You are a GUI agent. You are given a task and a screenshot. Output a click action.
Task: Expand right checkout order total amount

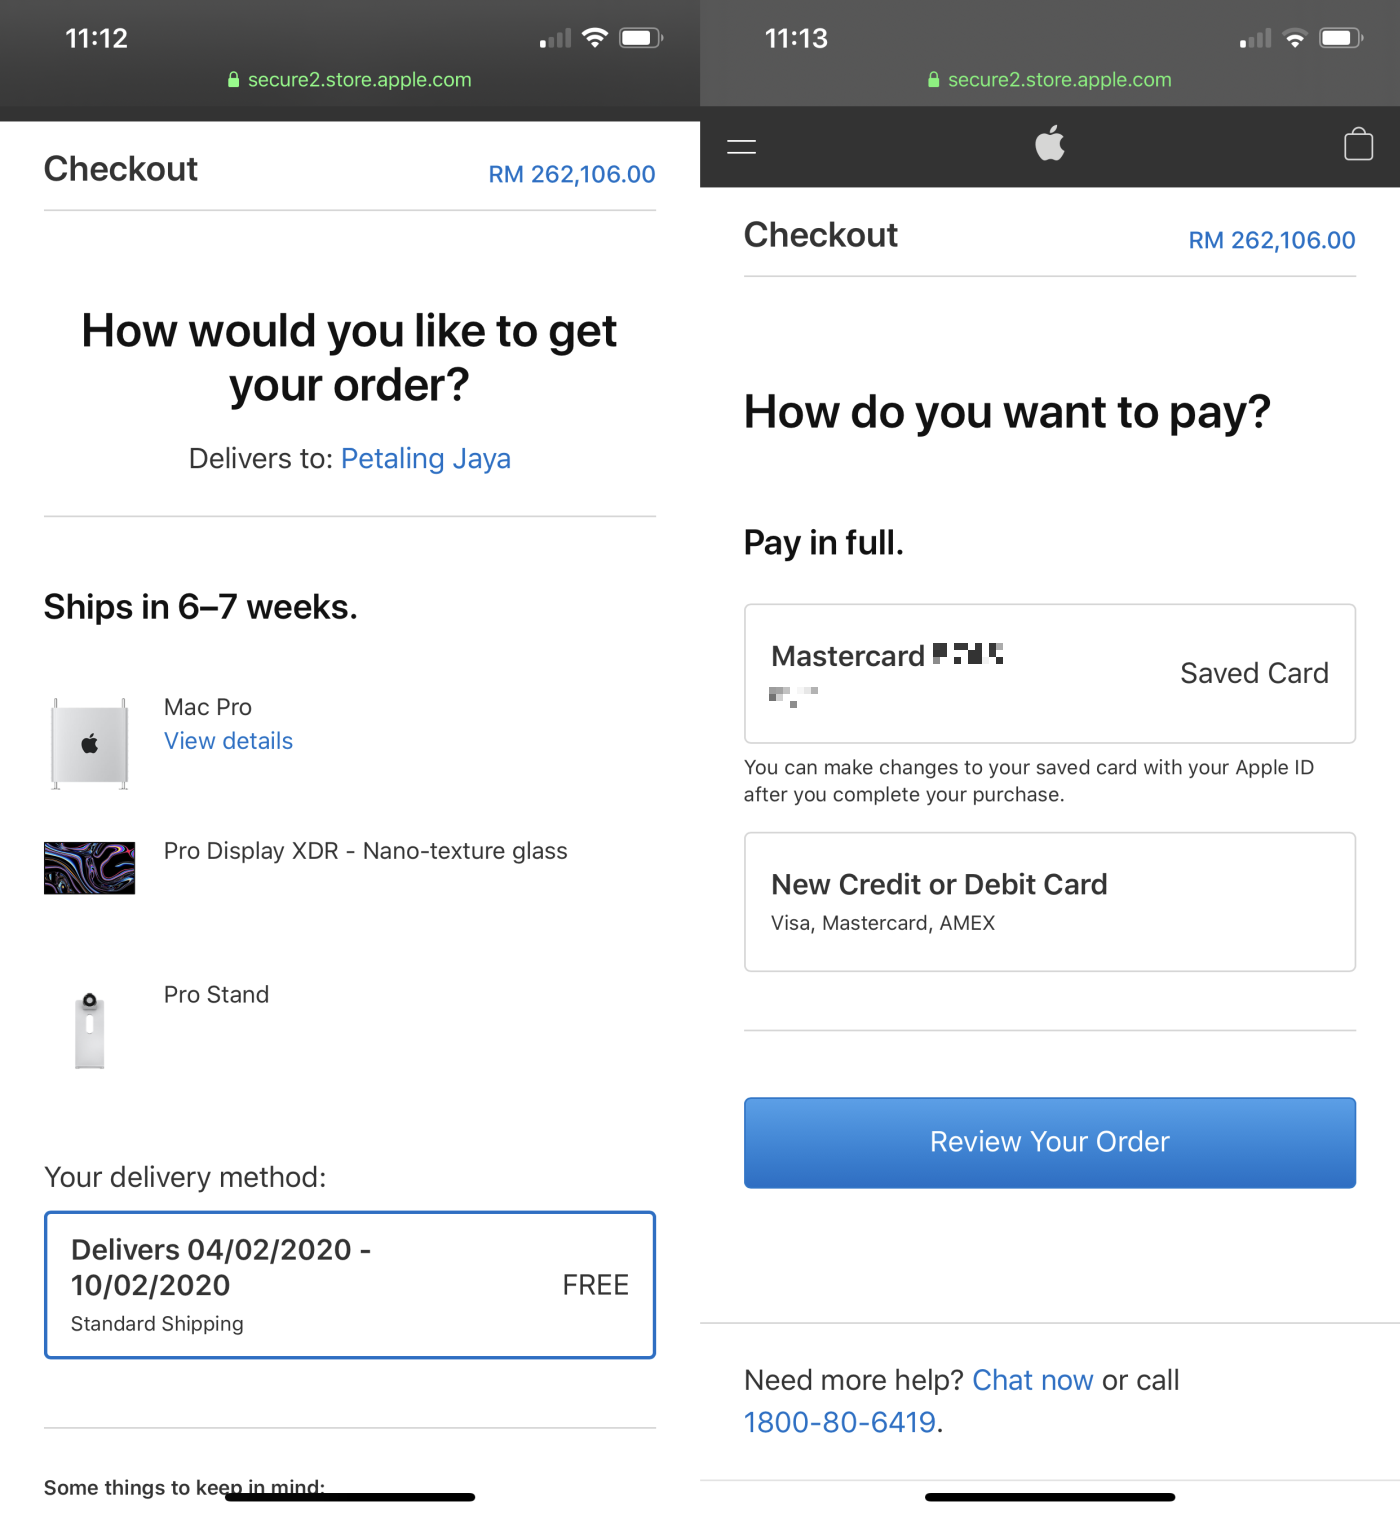pos(1272,241)
